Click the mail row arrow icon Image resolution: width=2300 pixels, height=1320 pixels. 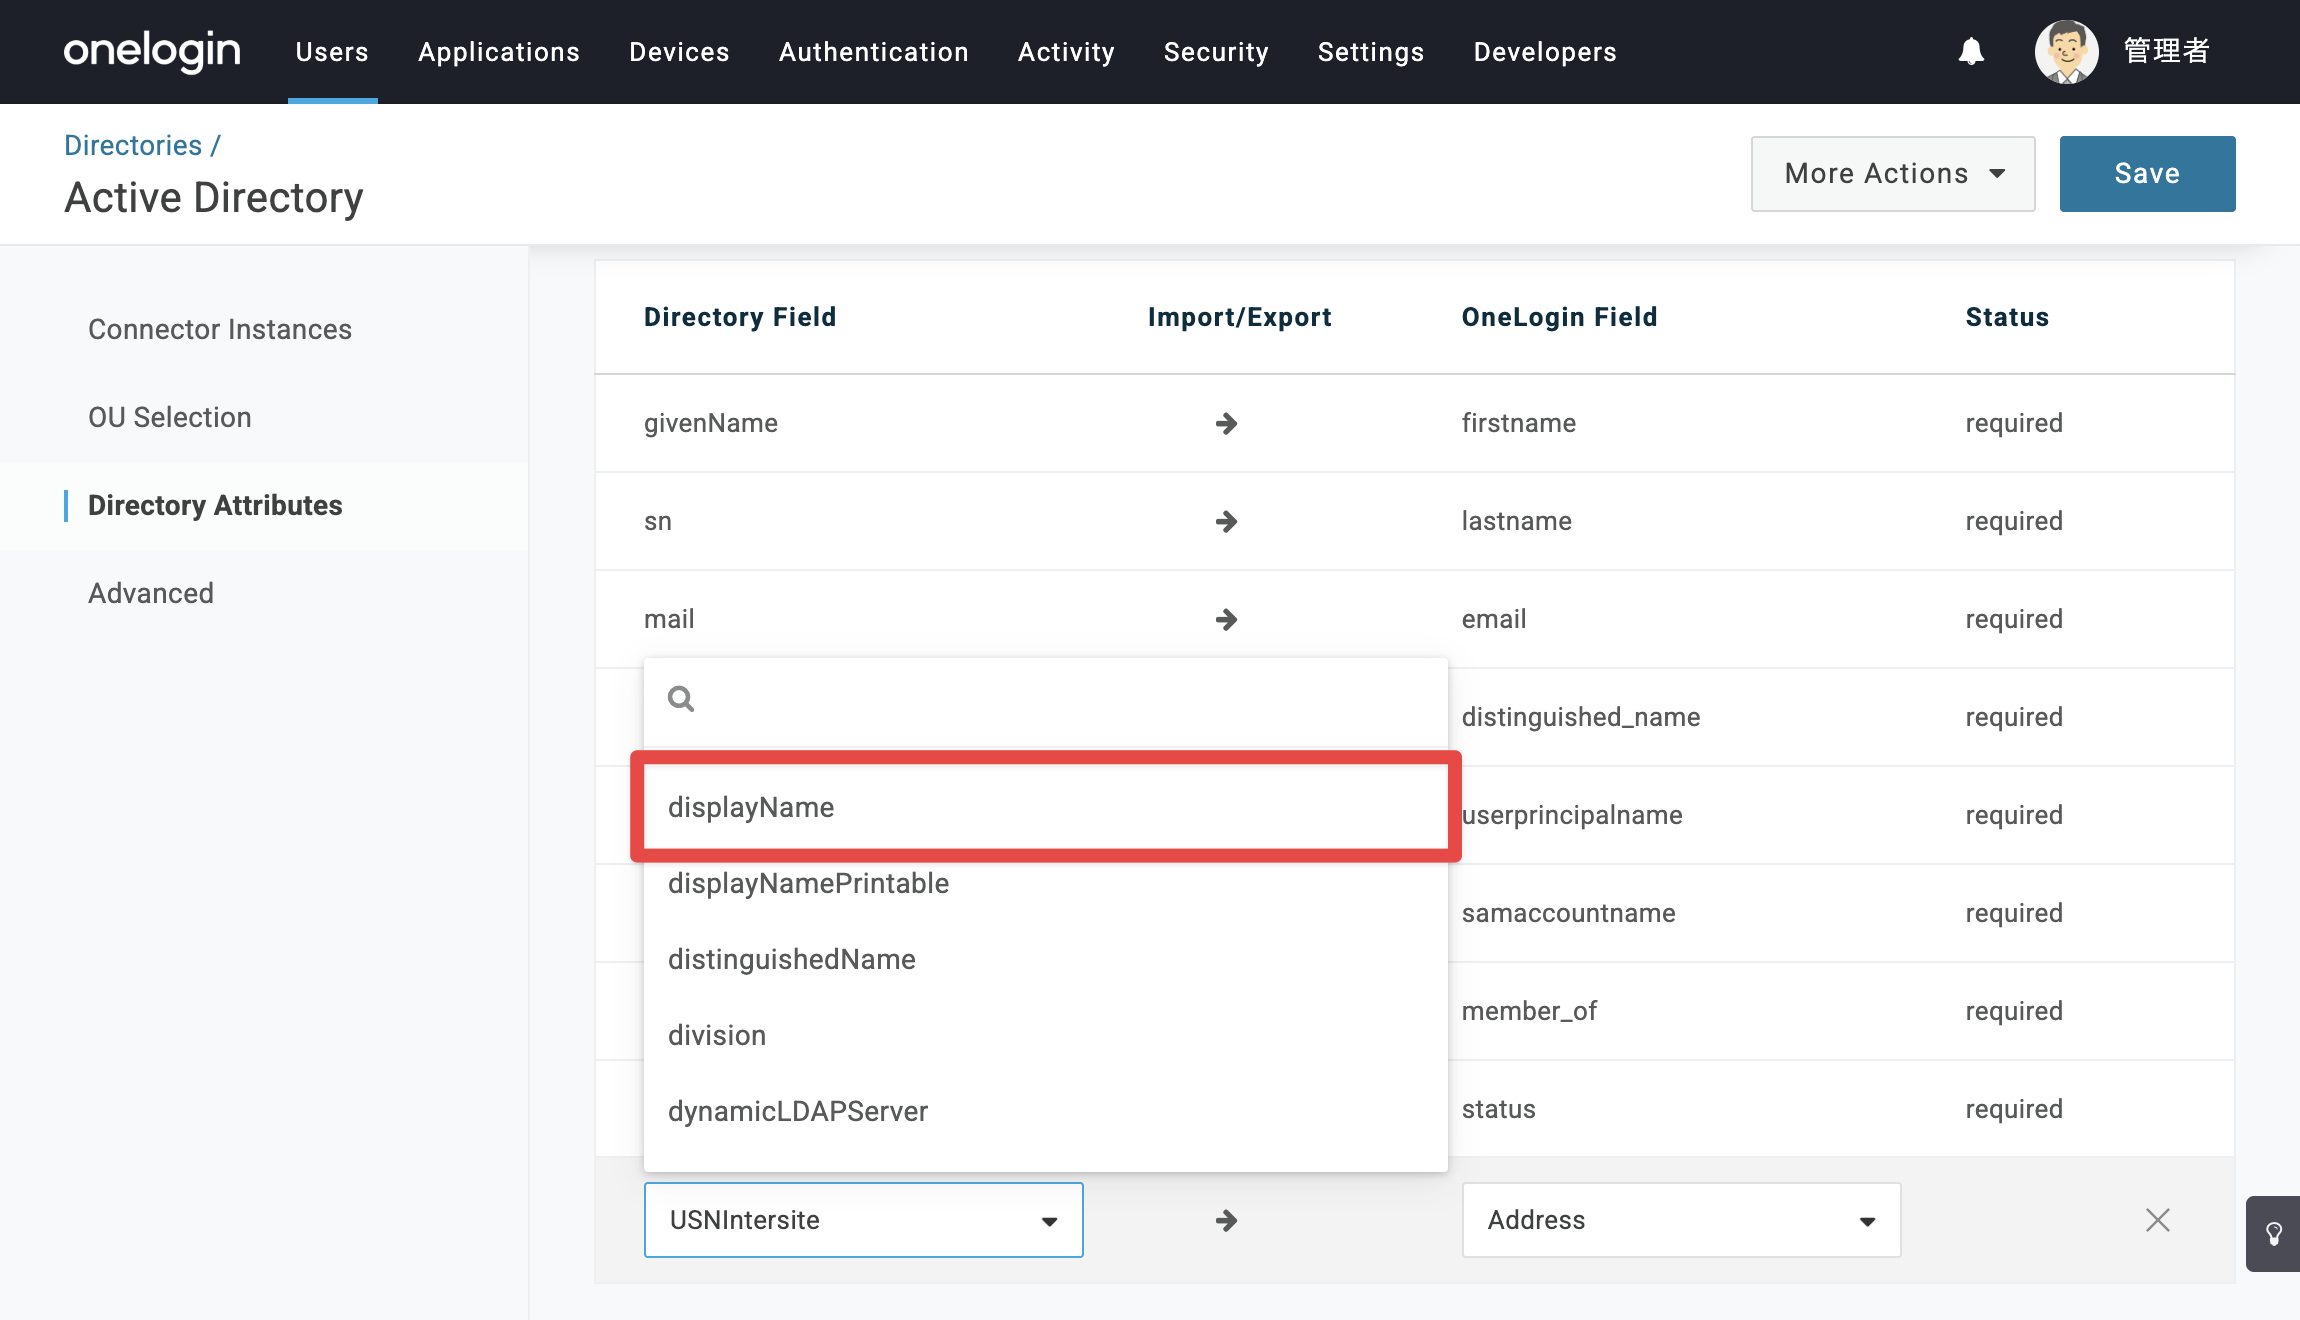1226,619
